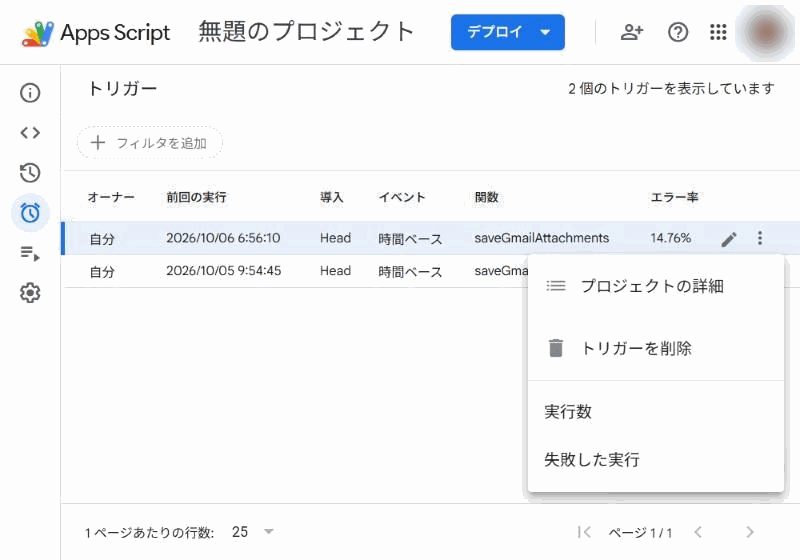Click the Apps Script logo
Viewport: 800px width, 560px height.
tap(38, 33)
